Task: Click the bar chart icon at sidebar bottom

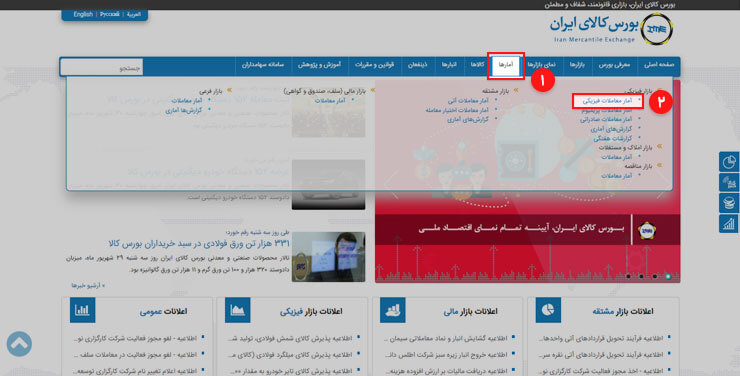Action: click(x=729, y=224)
